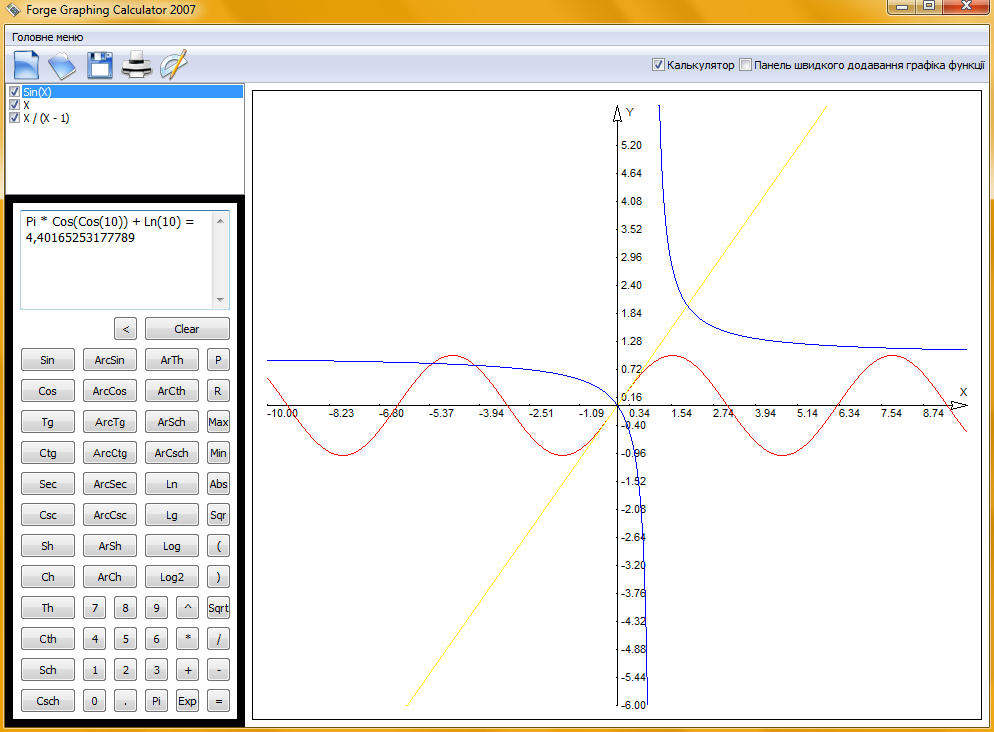Insert the ArTh function
The height and width of the screenshot is (732, 994).
point(172,360)
